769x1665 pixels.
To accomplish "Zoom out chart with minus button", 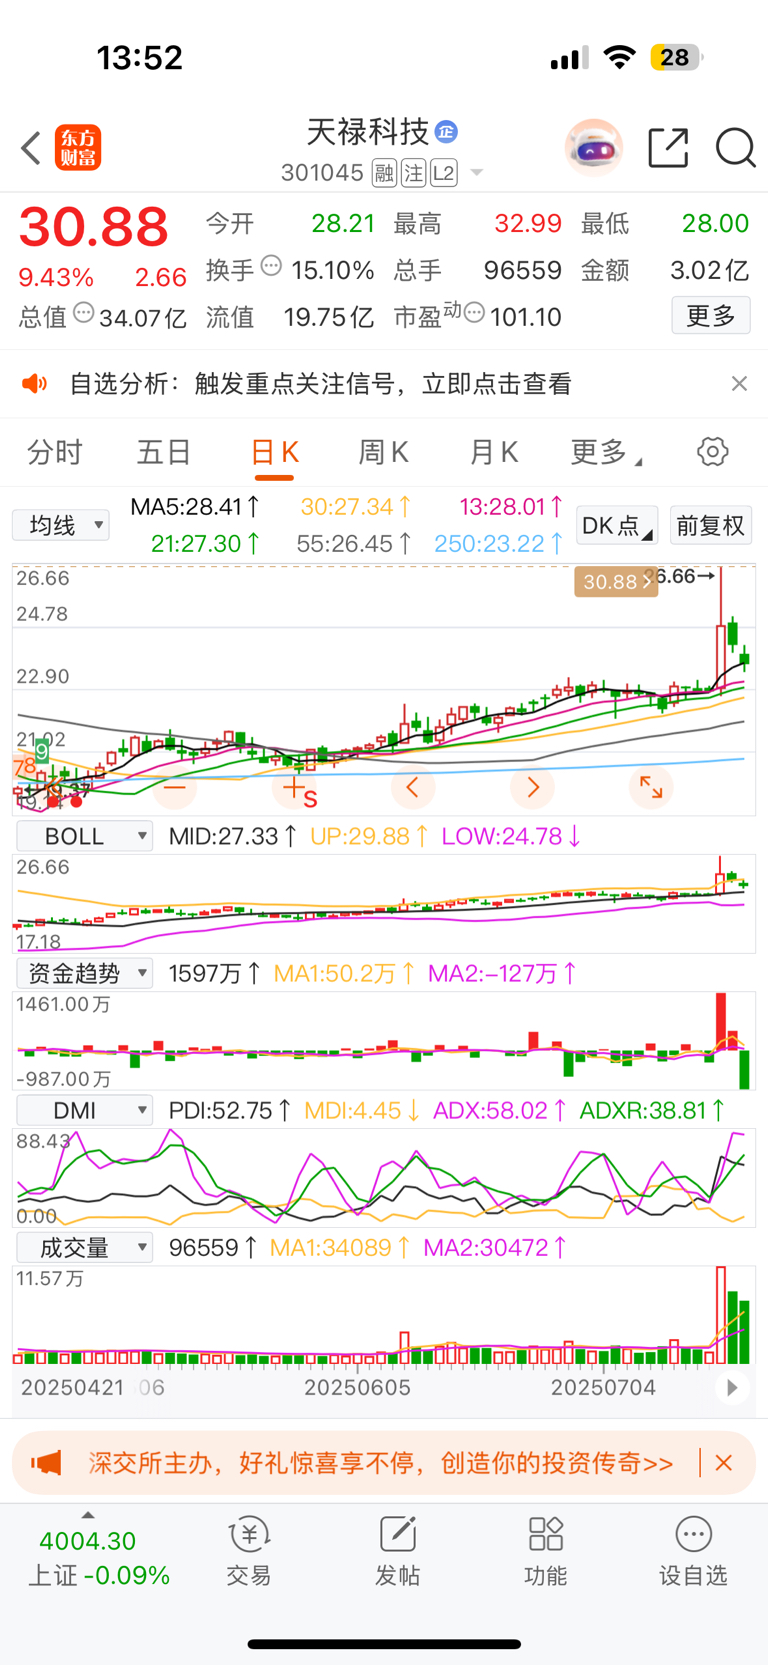I will point(175,788).
